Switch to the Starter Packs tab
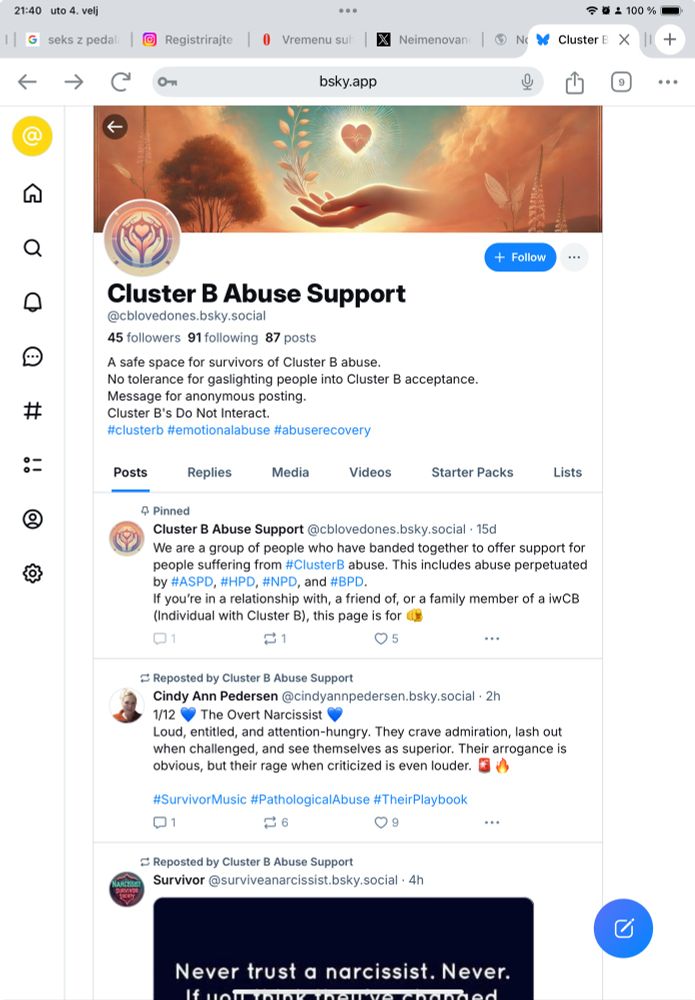 [x=472, y=473]
